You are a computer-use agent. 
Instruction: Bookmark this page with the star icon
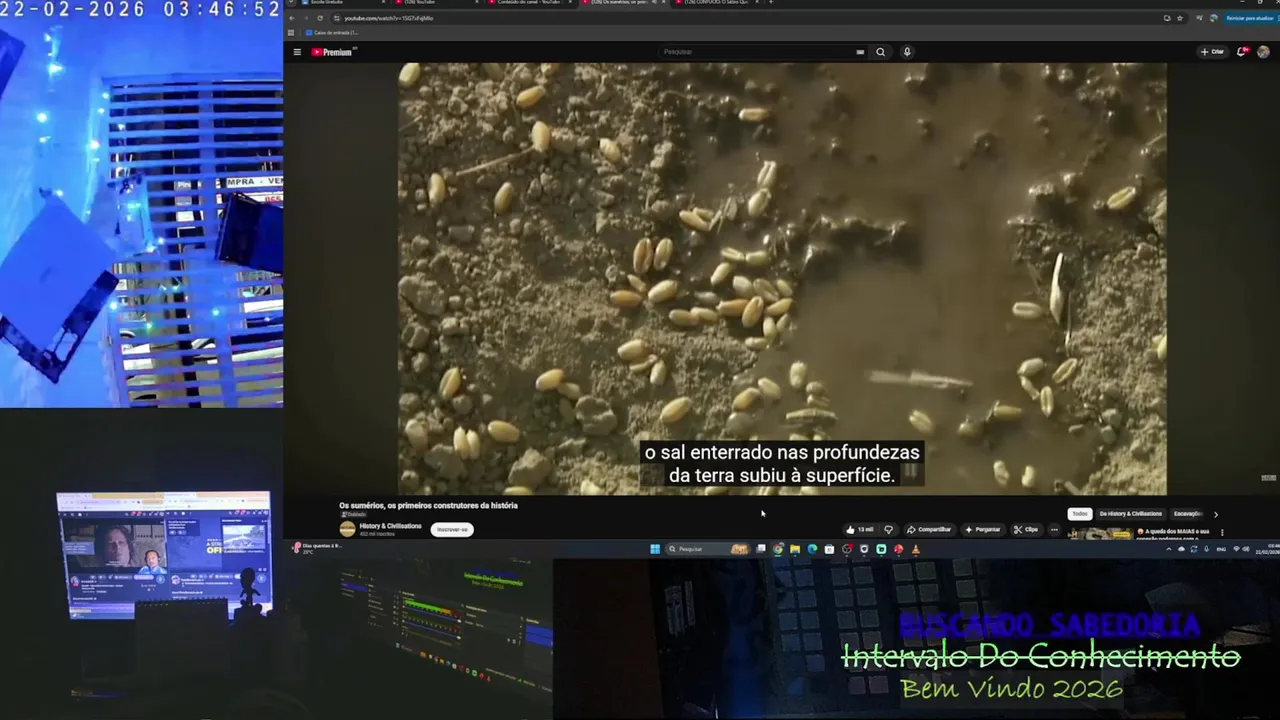tap(1180, 18)
